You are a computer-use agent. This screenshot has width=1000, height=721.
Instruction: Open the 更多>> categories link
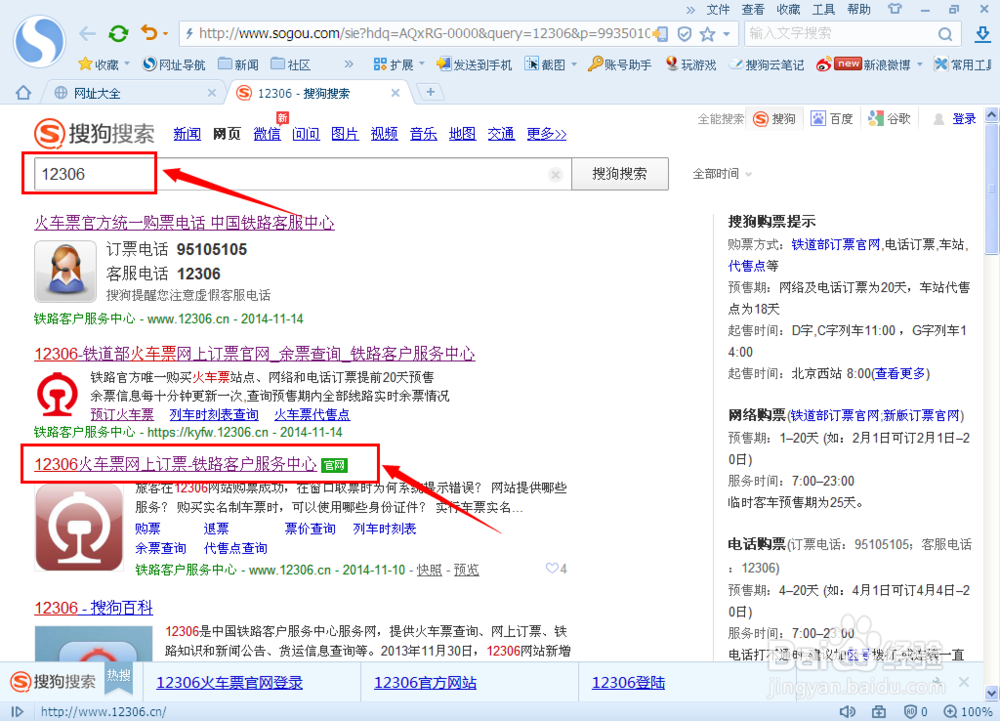click(547, 134)
